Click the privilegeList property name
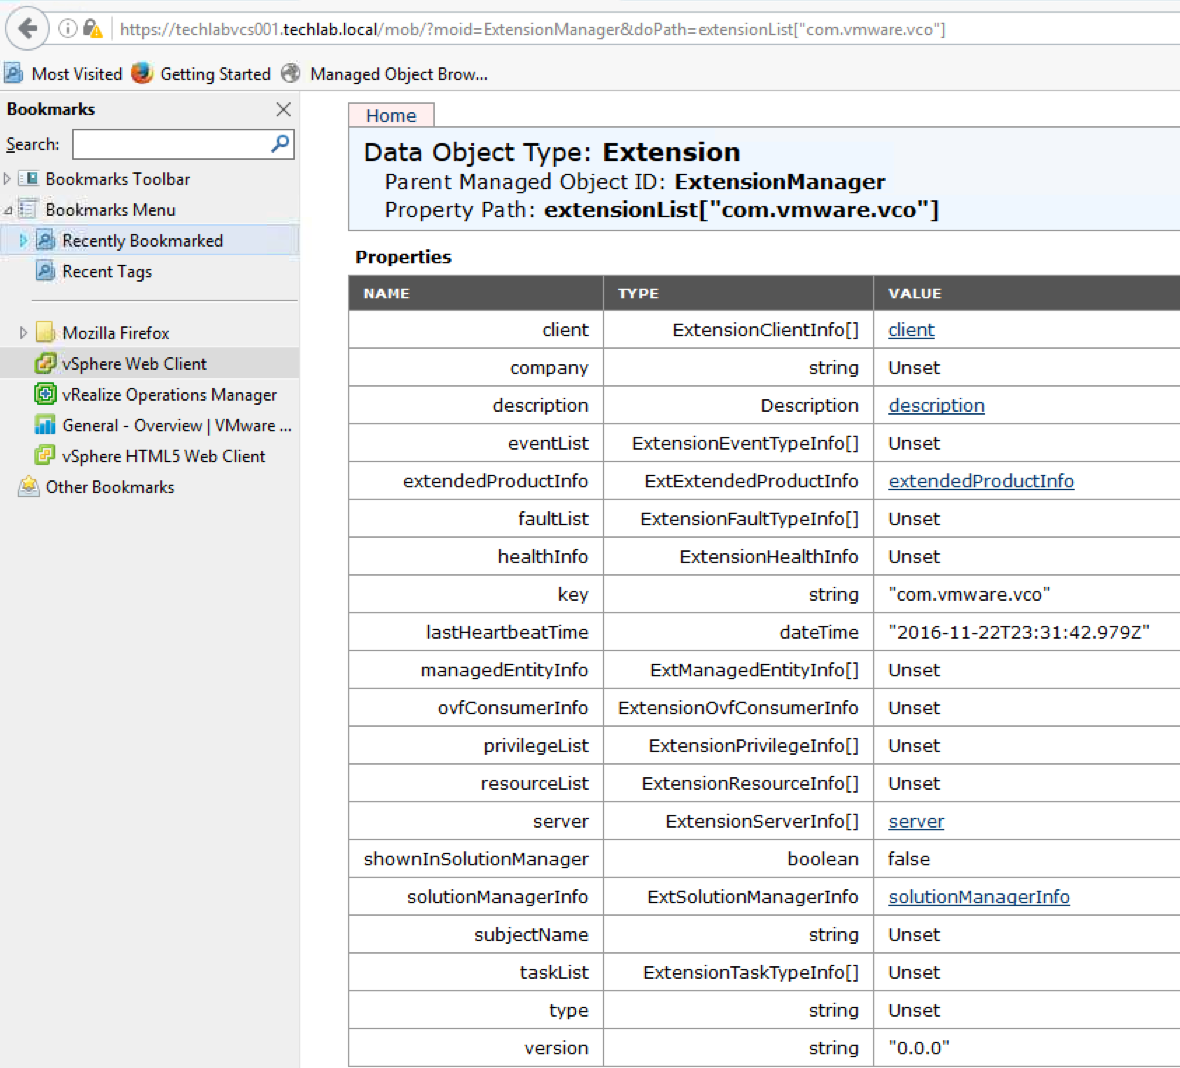The image size is (1180, 1068). (x=535, y=746)
